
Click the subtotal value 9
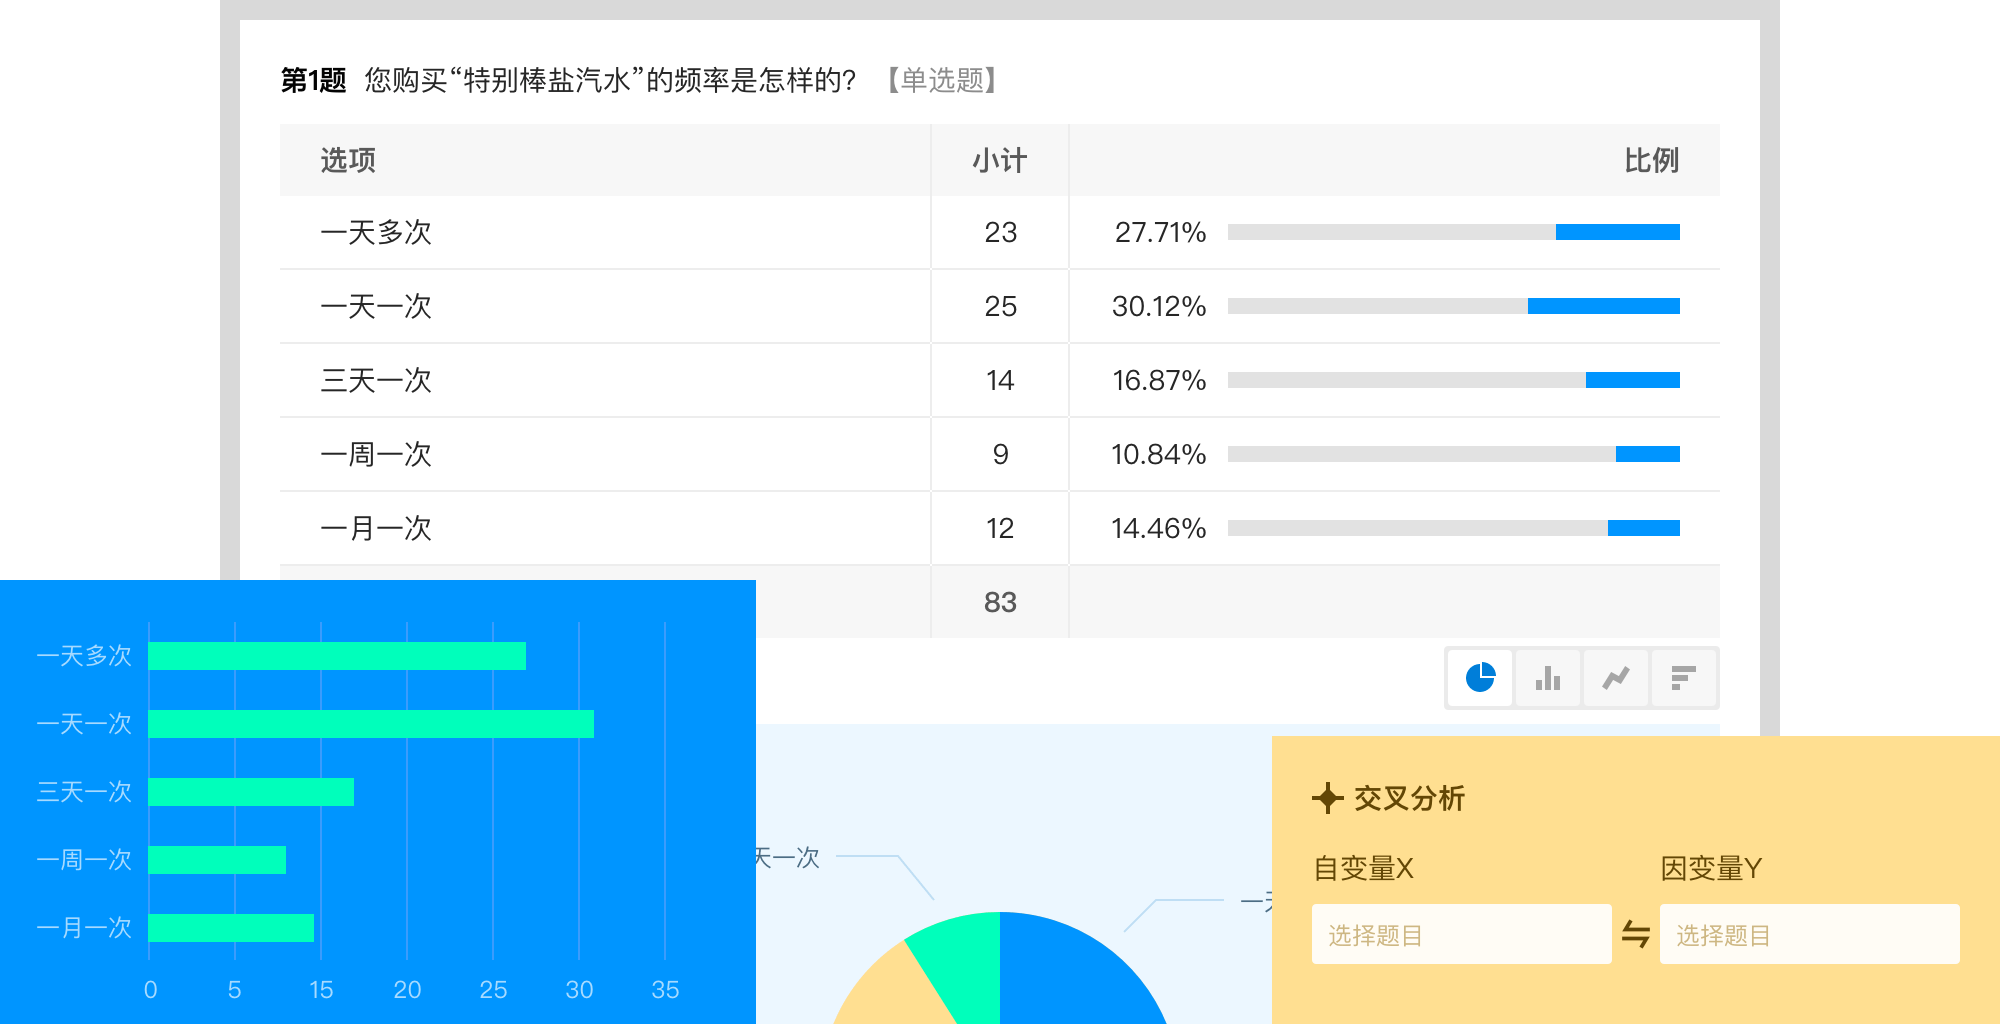click(x=1000, y=454)
